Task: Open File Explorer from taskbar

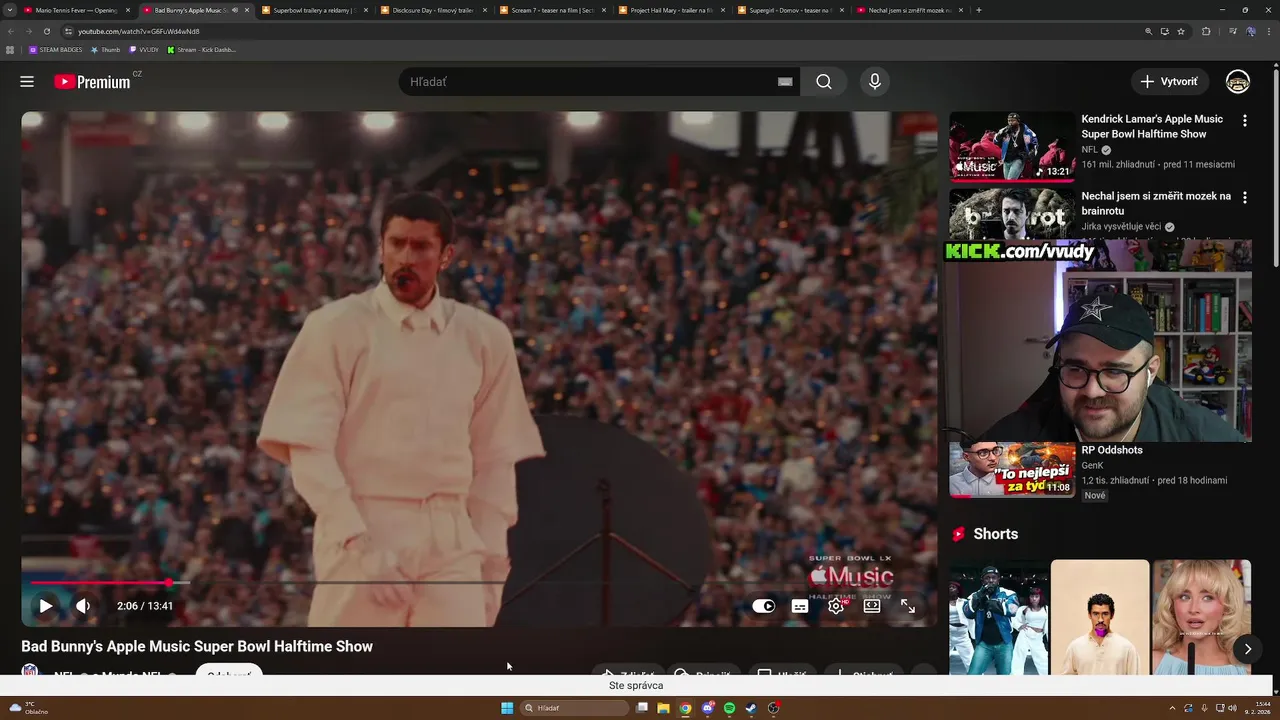Action: 663,708
